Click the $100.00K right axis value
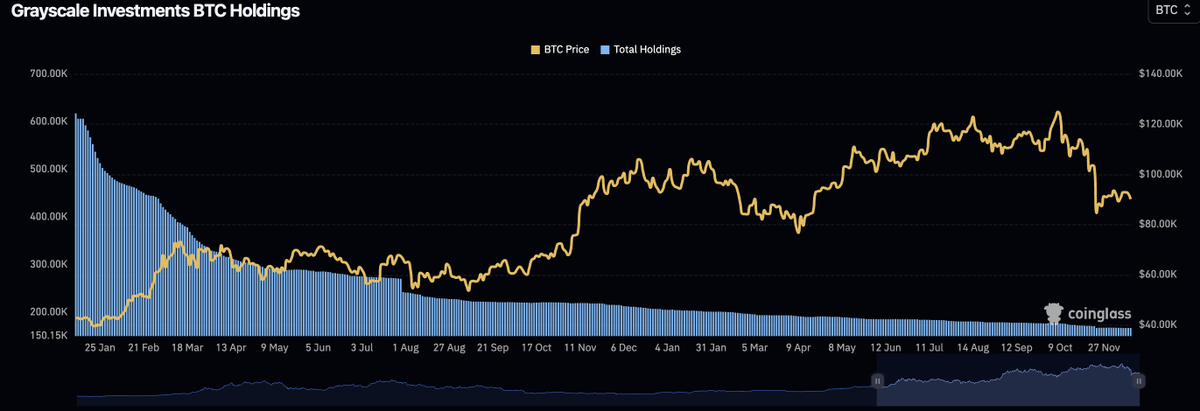This screenshot has height=411, width=1200. tap(1161, 174)
